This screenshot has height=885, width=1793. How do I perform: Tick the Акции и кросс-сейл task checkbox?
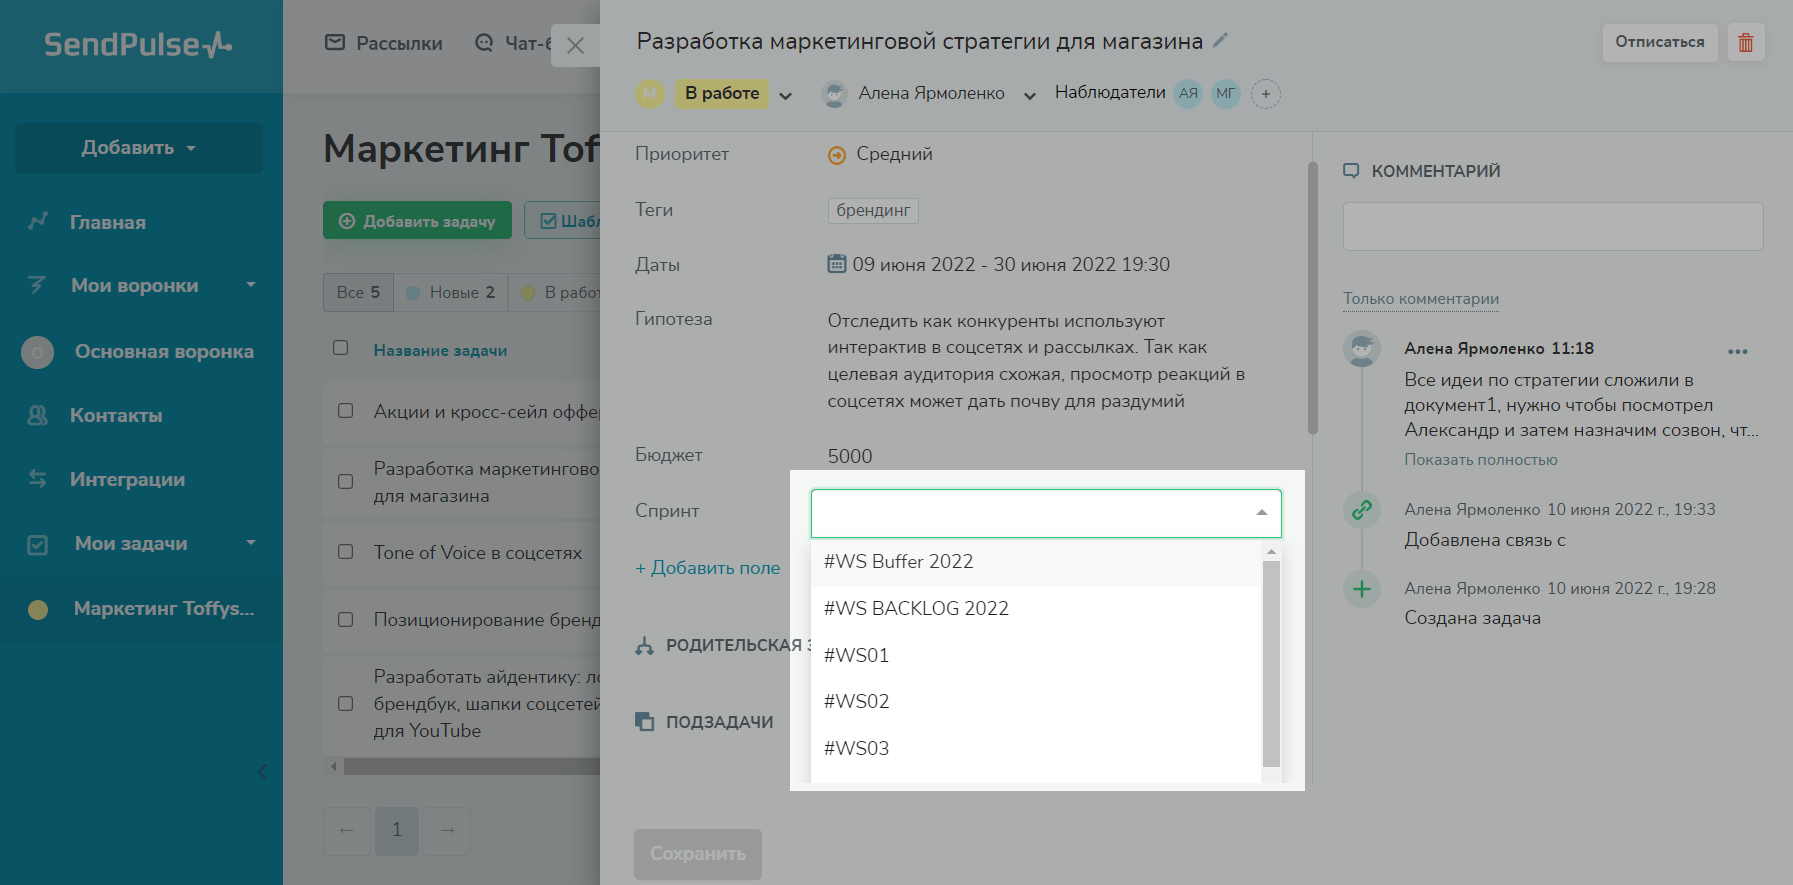[346, 411]
